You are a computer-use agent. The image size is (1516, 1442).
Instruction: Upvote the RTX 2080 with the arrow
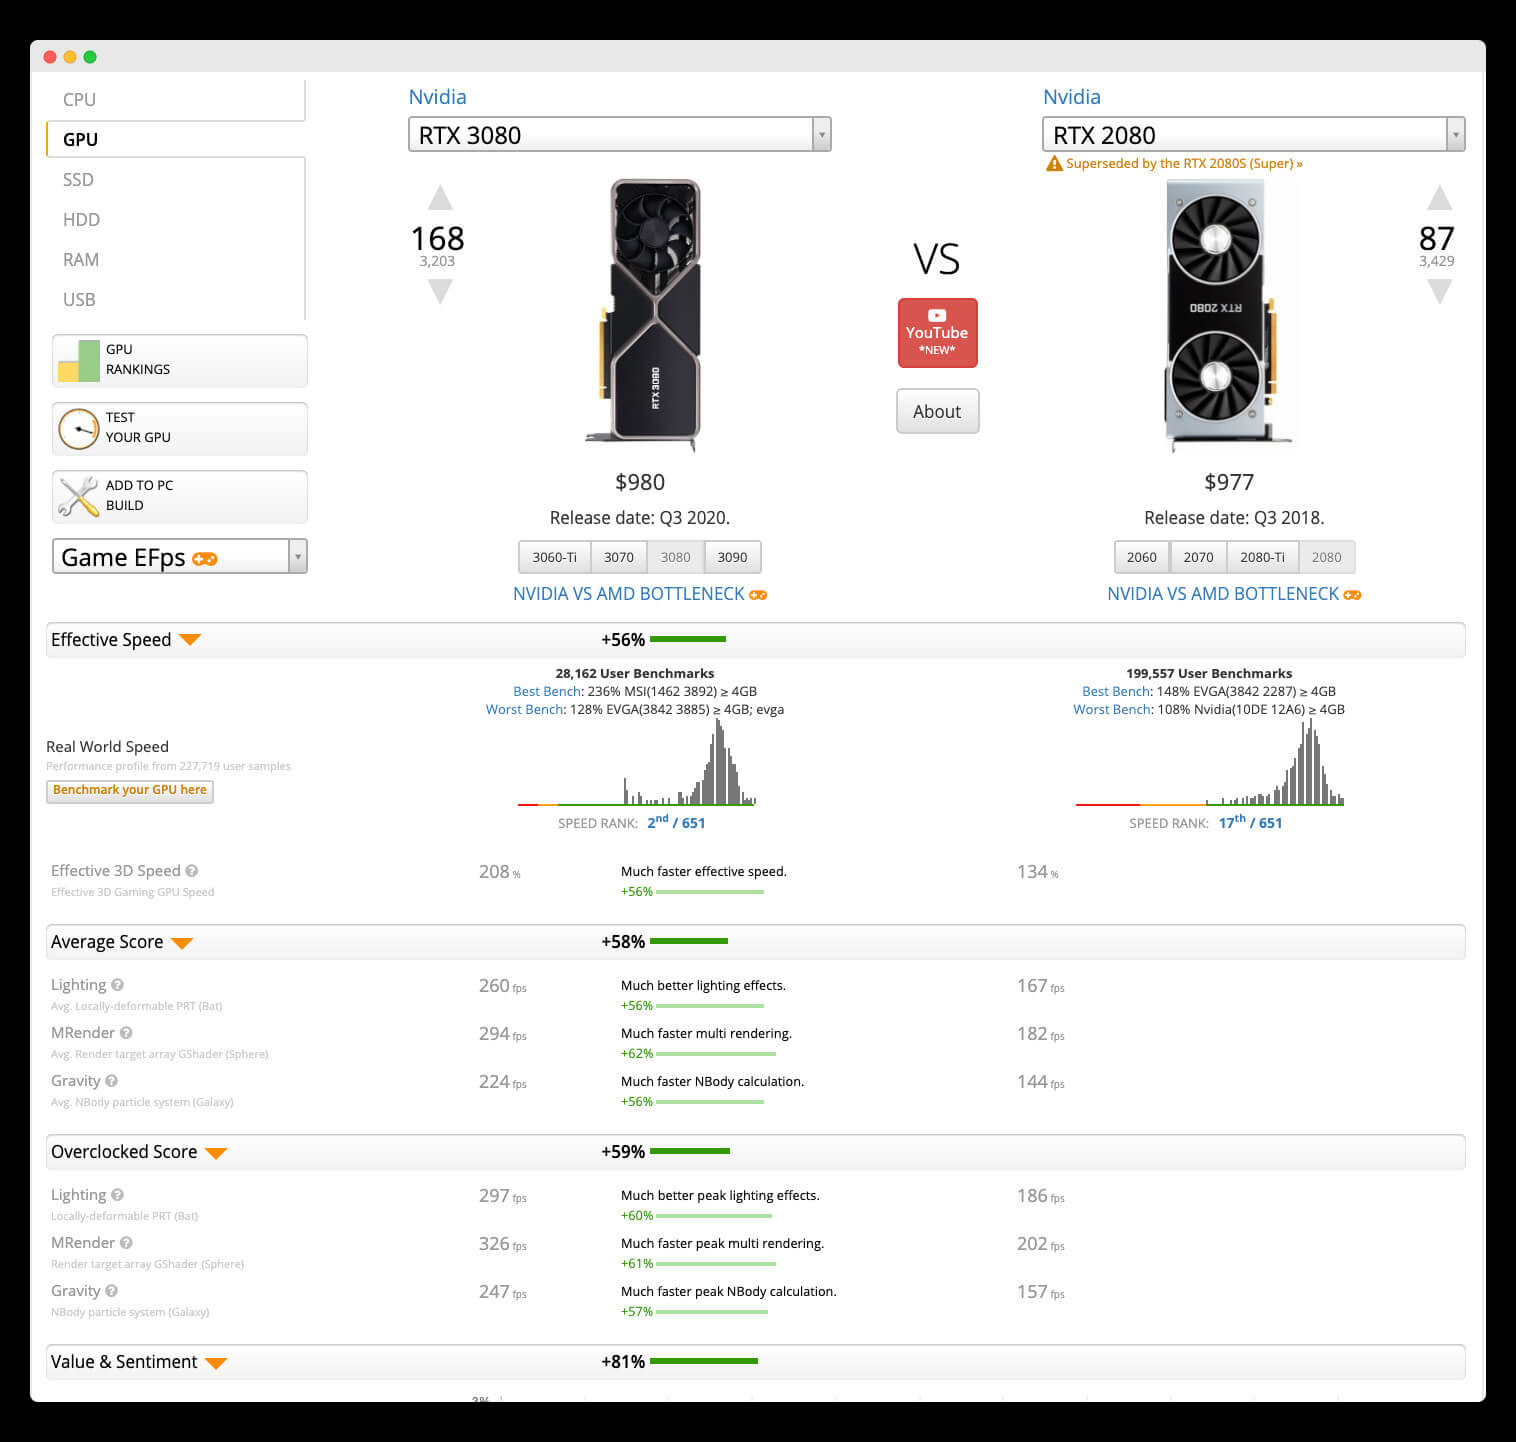[1439, 197]
